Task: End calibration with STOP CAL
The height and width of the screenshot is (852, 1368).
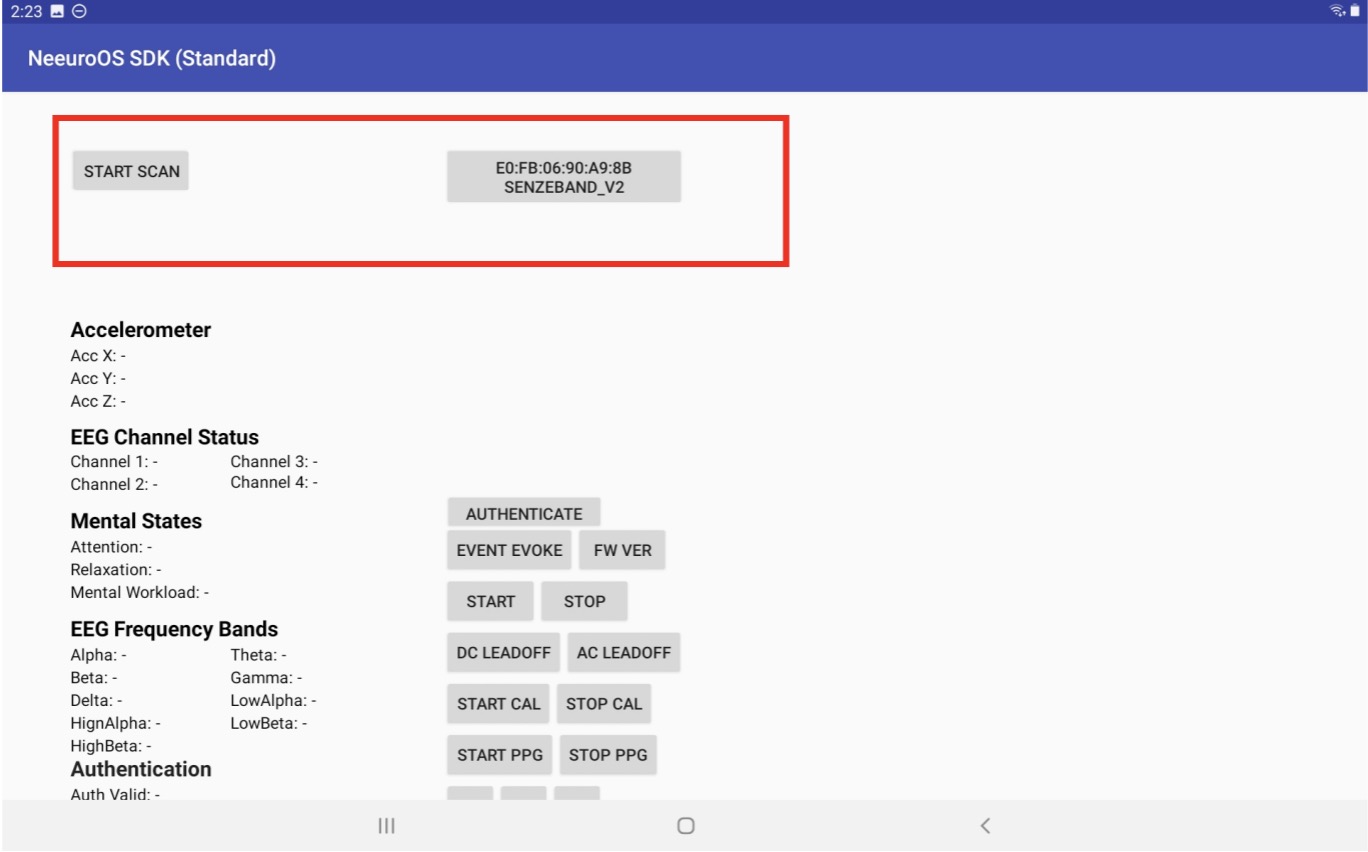Action: [x=604, y=703]
